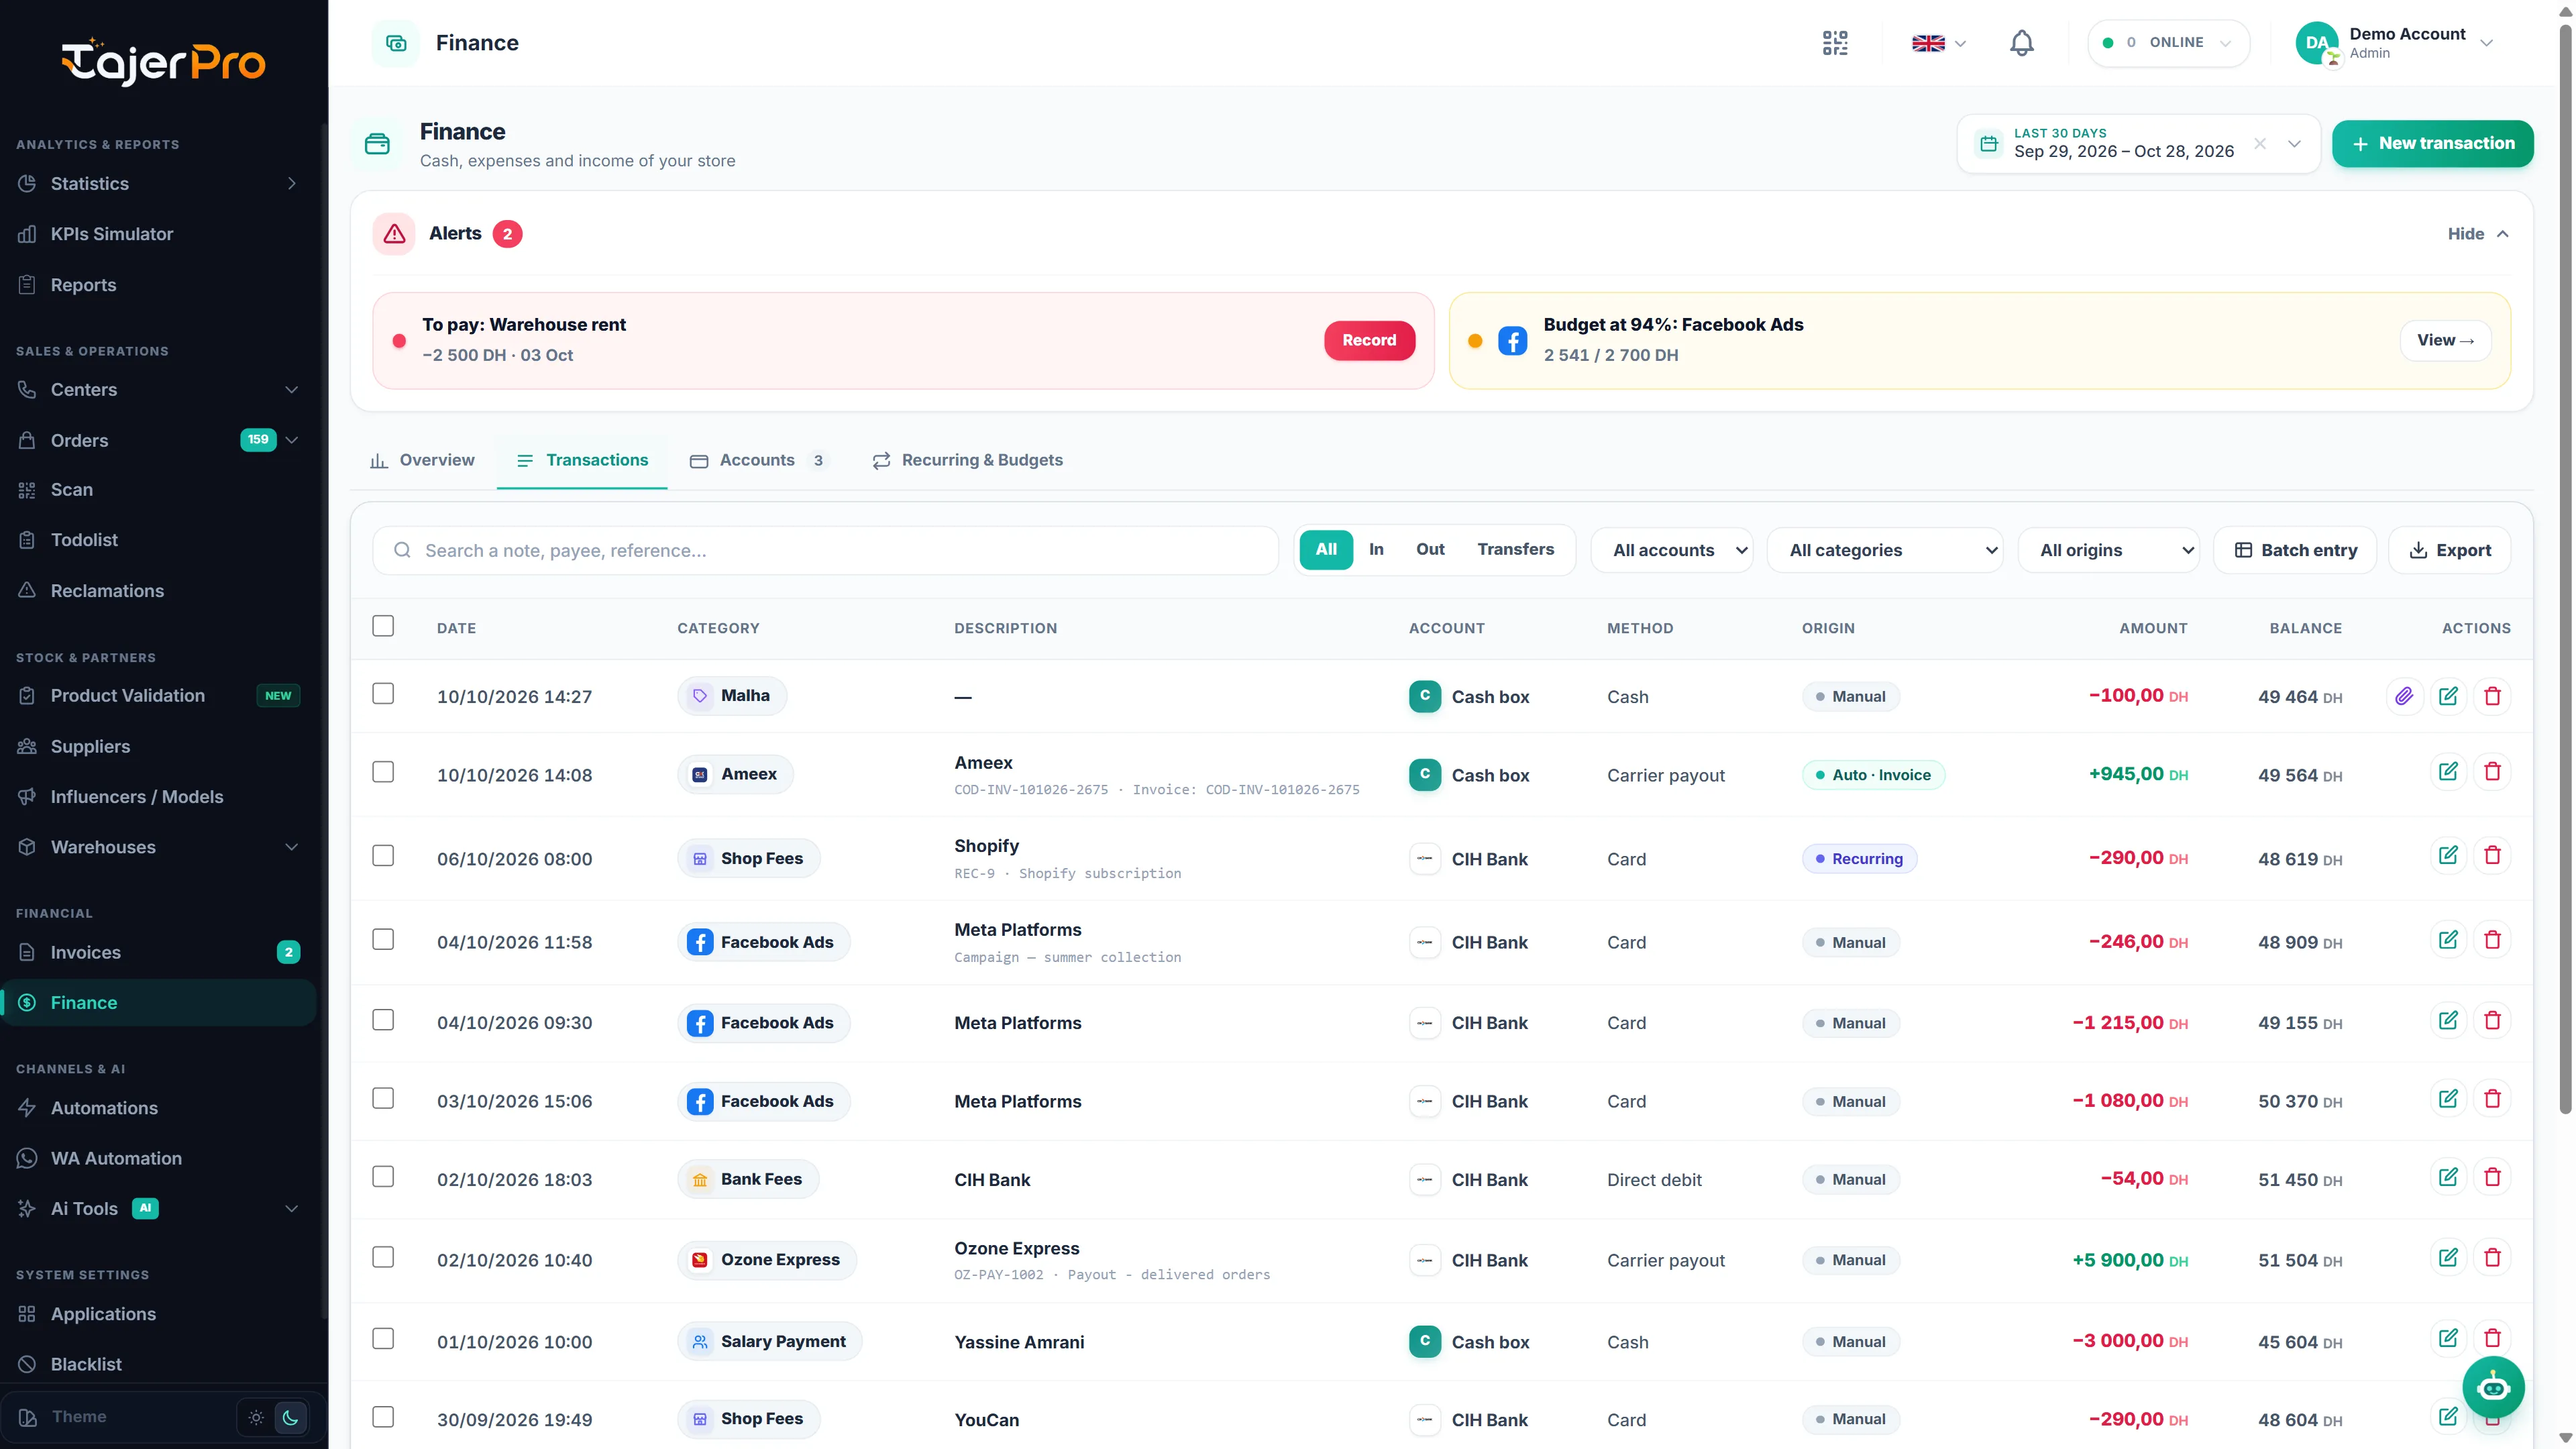Screen dimensions: 2576x1449
Task: Switch to dark theme moon icon
Action: tap(290, 1417)
